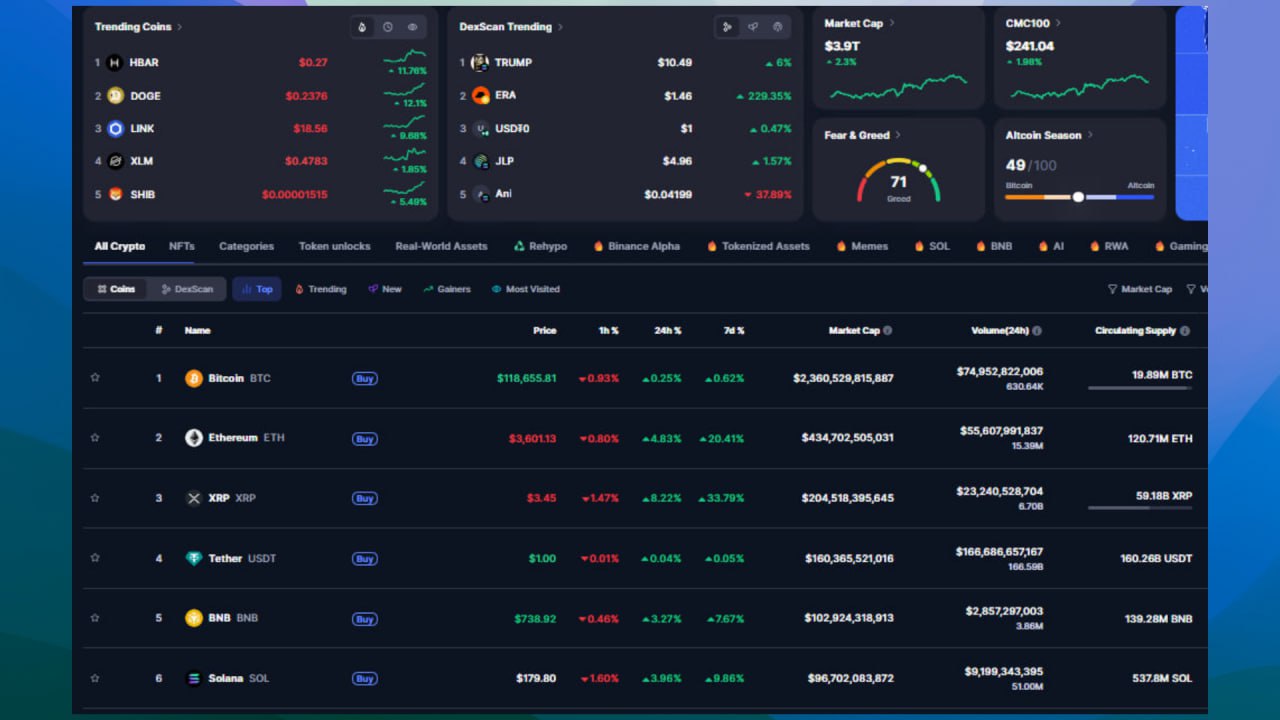This screenshot has width=1280, height=720.
Task: Select the third DexScan Trending filter icon
Action: pos(777,27)
